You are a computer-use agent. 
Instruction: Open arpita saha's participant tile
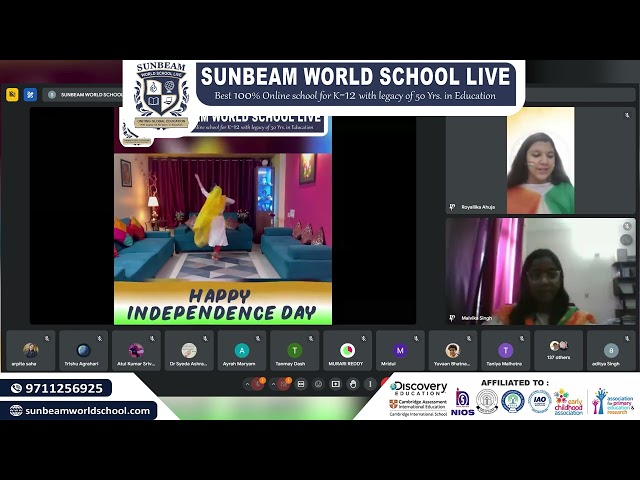(x=31, y=351)
